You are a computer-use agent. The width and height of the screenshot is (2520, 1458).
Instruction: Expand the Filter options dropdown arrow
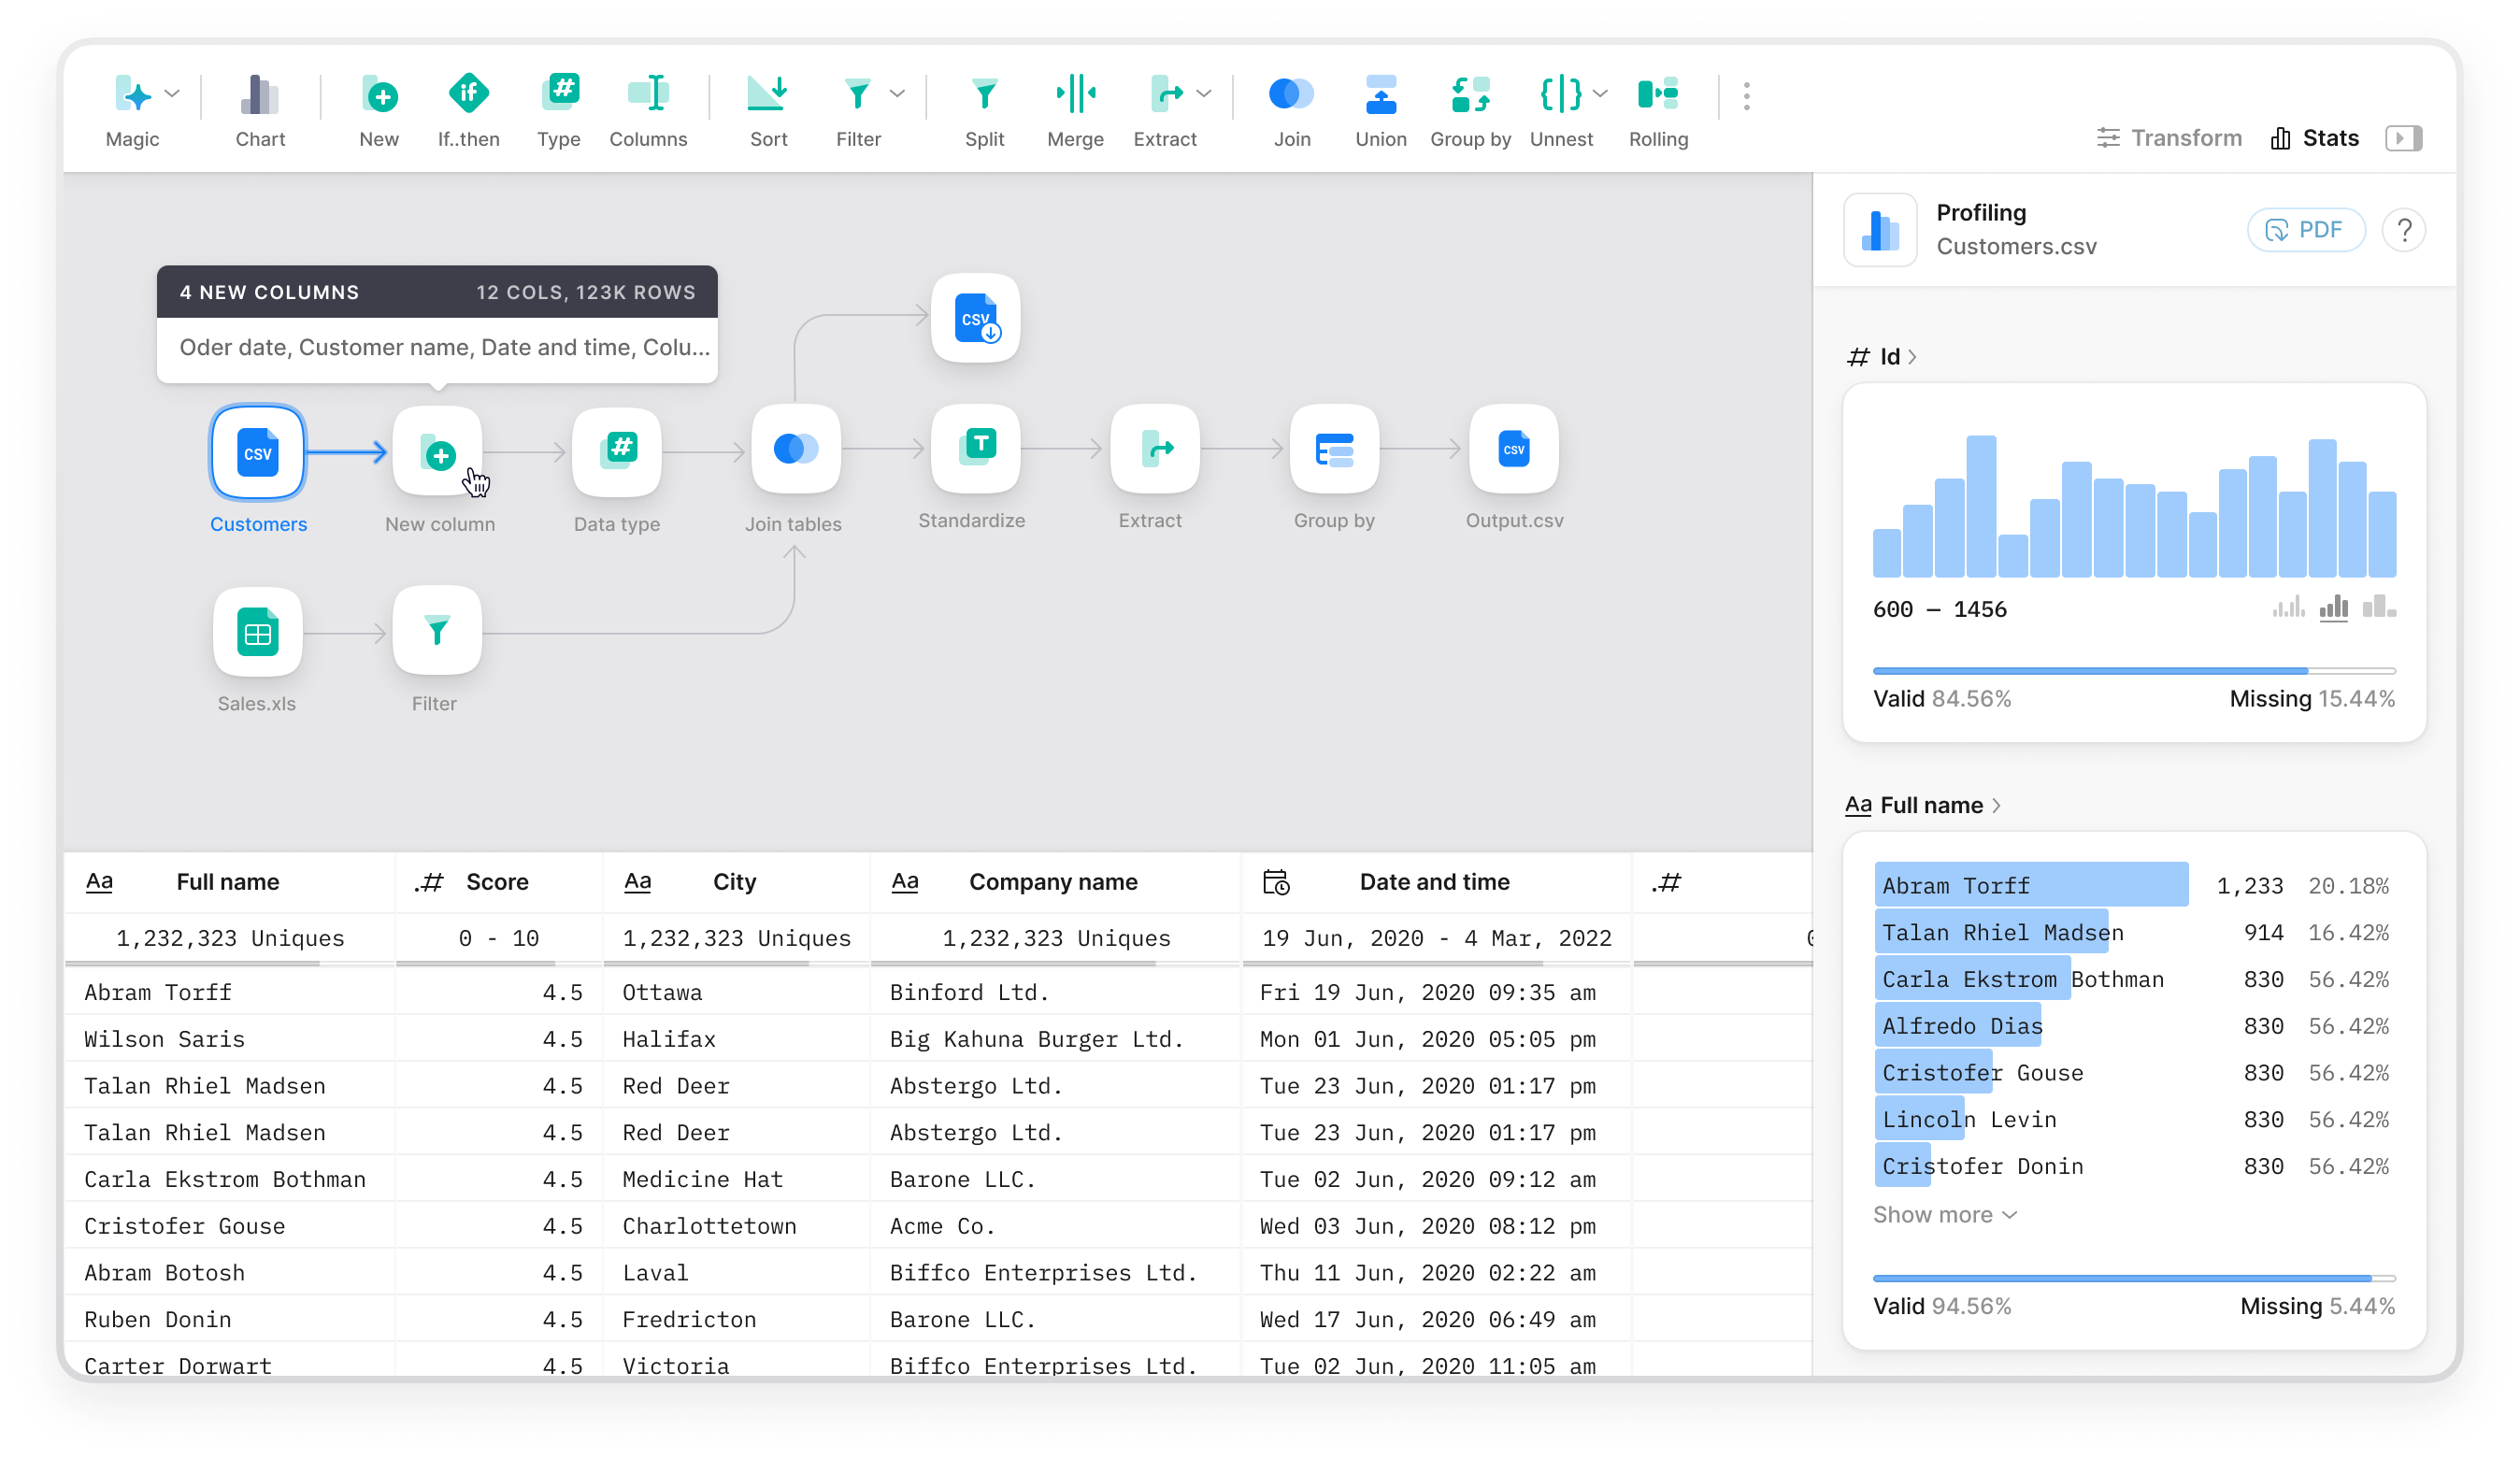[x=897, y=94]
